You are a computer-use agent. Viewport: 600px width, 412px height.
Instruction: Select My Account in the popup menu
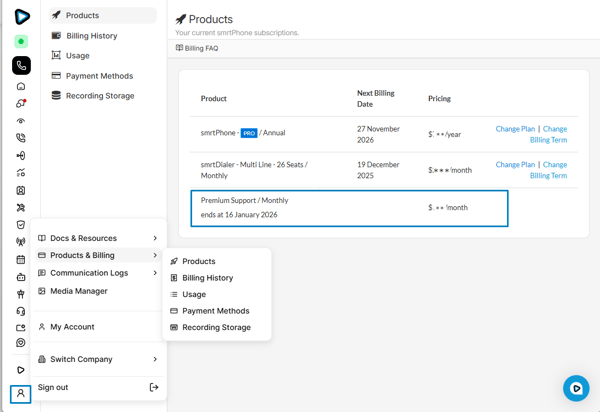[x=72, y=327]
